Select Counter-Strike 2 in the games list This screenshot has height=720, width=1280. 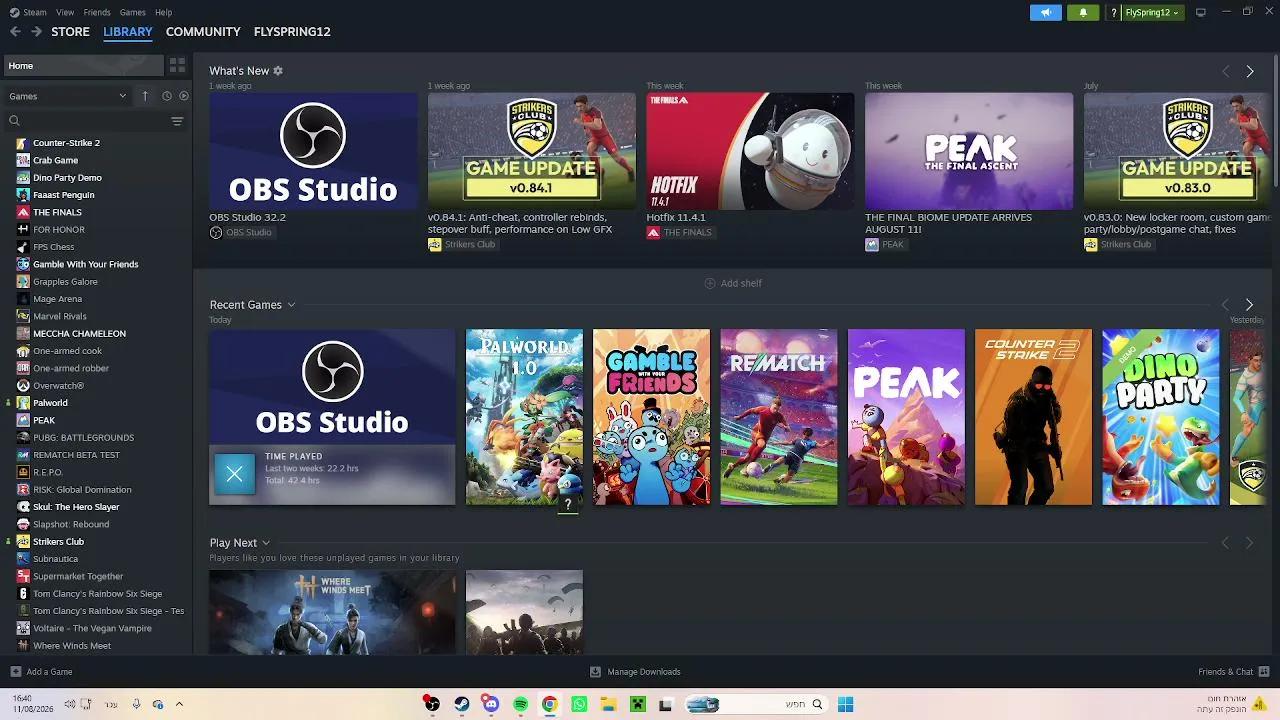(x=66, y=143)
